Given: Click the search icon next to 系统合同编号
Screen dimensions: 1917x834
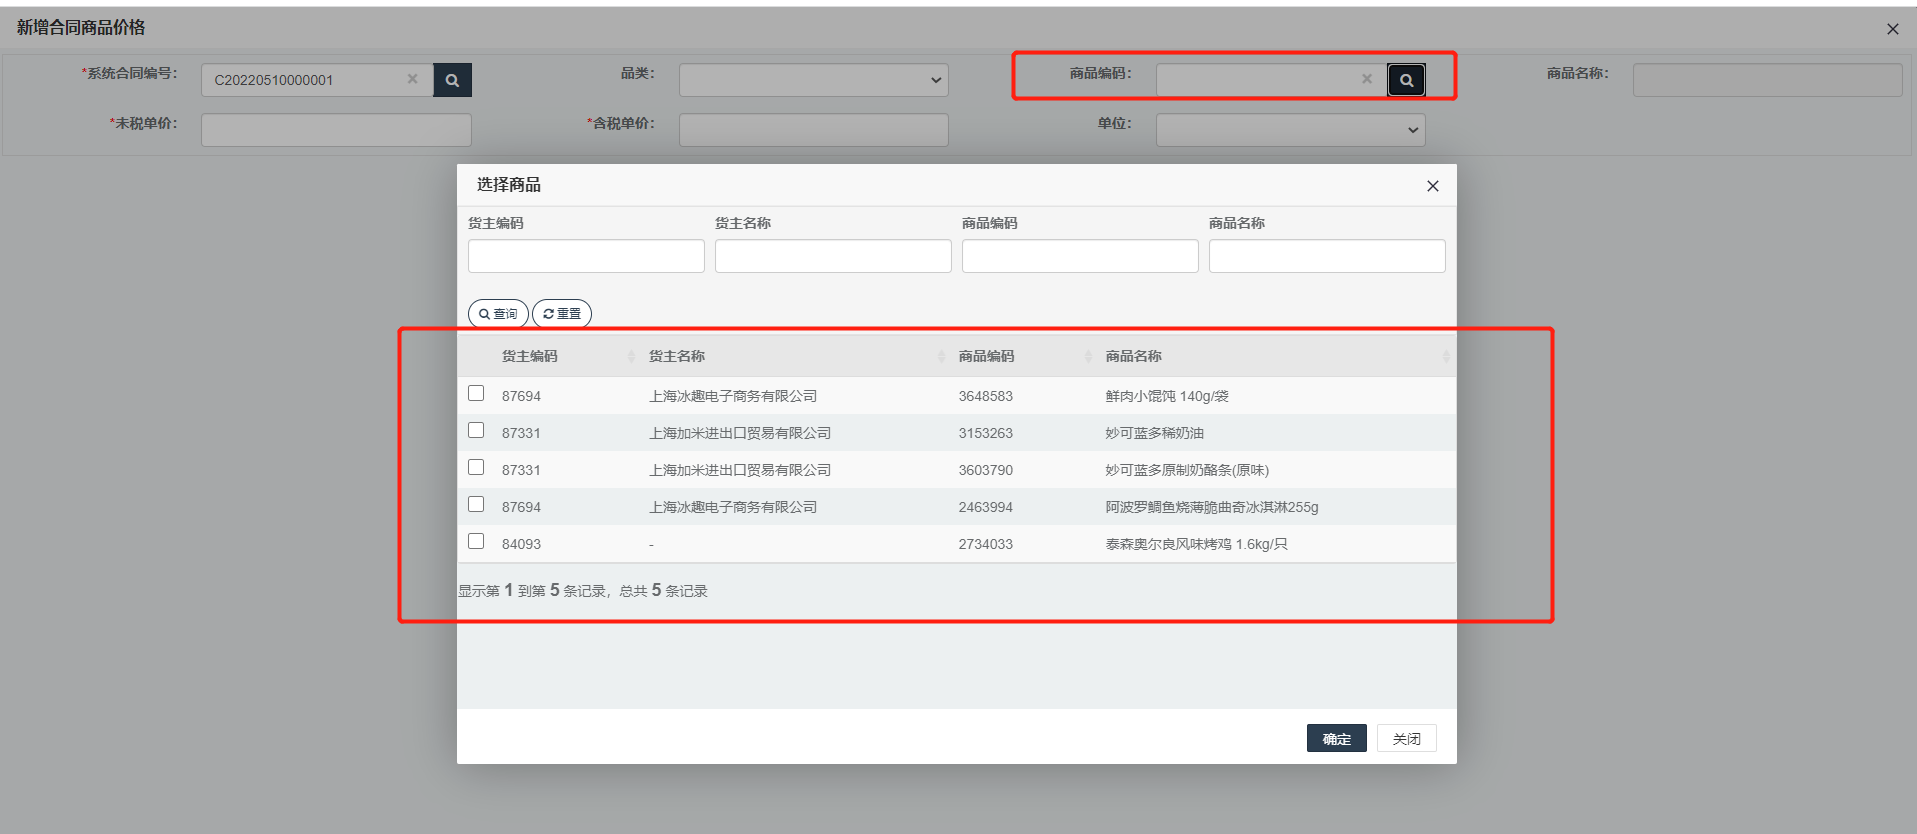Looking at the screenshot, I should [452, 80].
